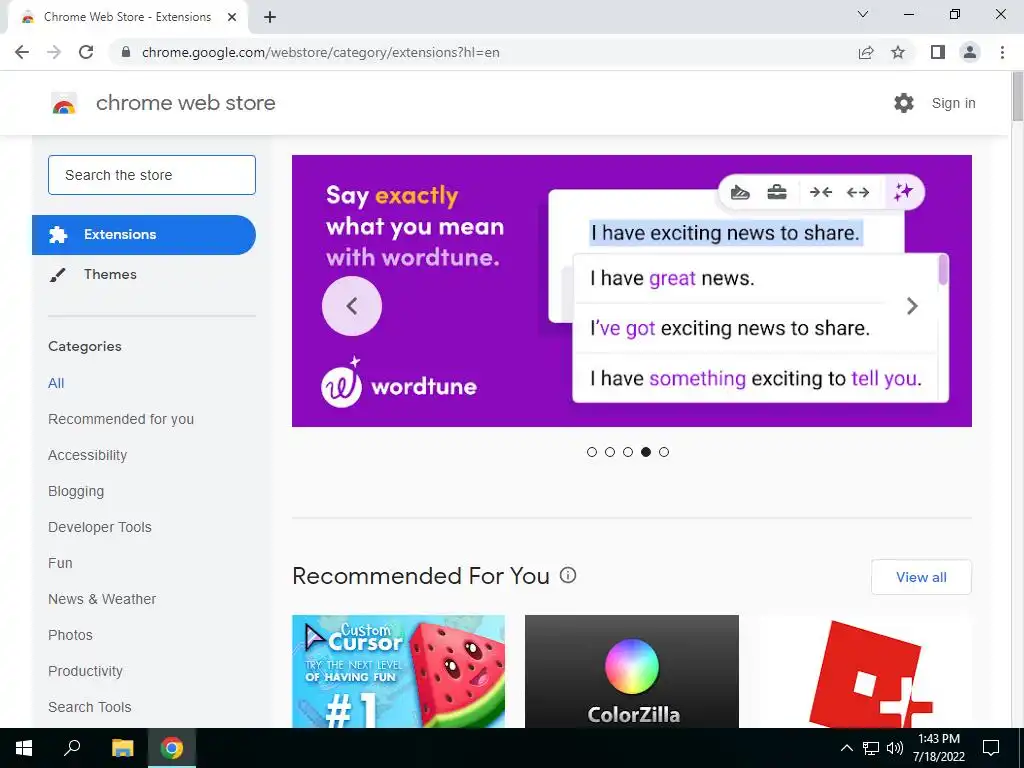Screen dimensions: 1024x768
Task: Open the web store settings gear
Action: pyautogui.click(x=904, y=103)
